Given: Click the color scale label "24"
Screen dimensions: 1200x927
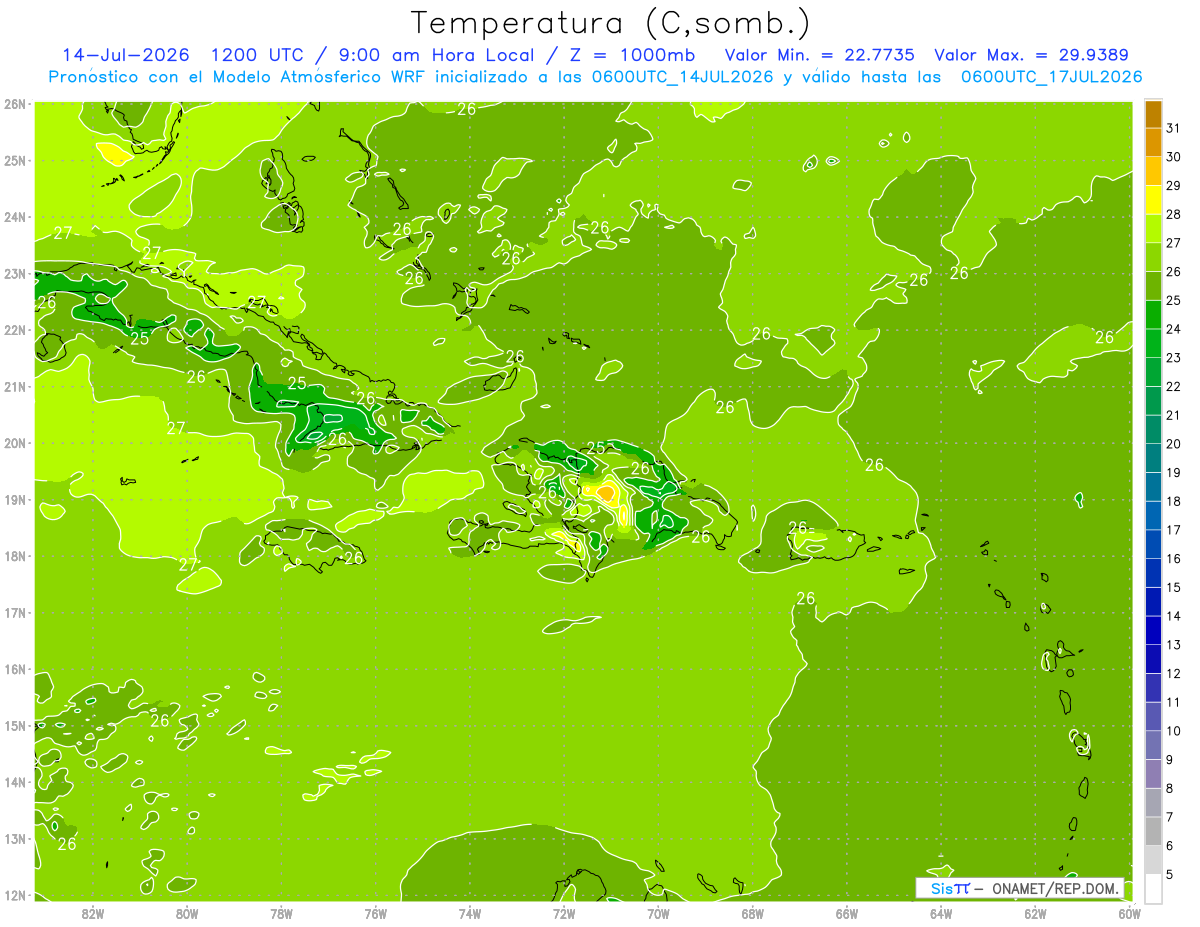Looking at the screenshot, I should (x=1174, y=329).
